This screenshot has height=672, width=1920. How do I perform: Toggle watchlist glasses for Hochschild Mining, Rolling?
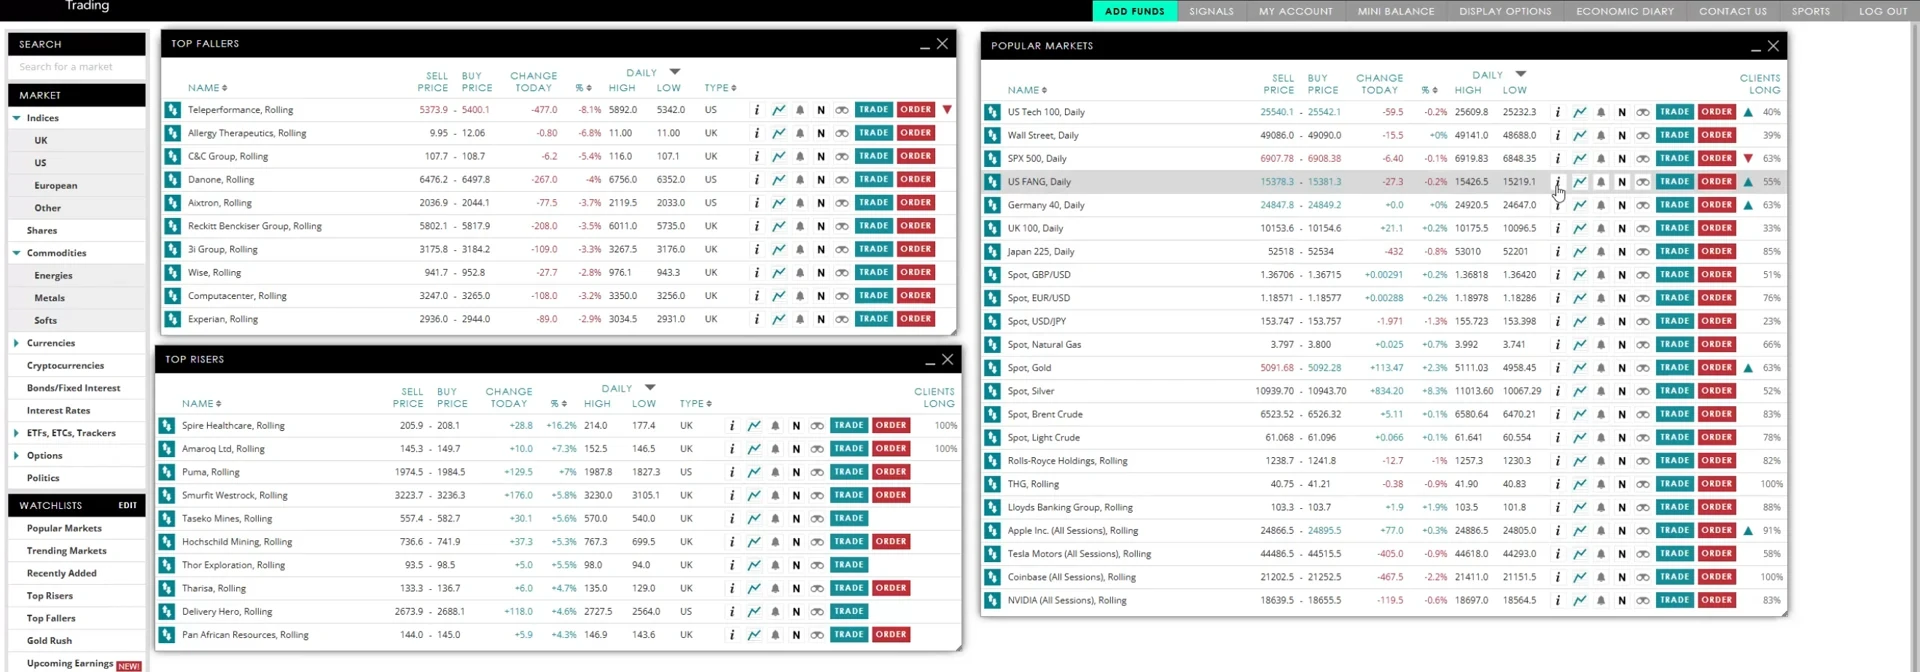click(x=817, y=542)
